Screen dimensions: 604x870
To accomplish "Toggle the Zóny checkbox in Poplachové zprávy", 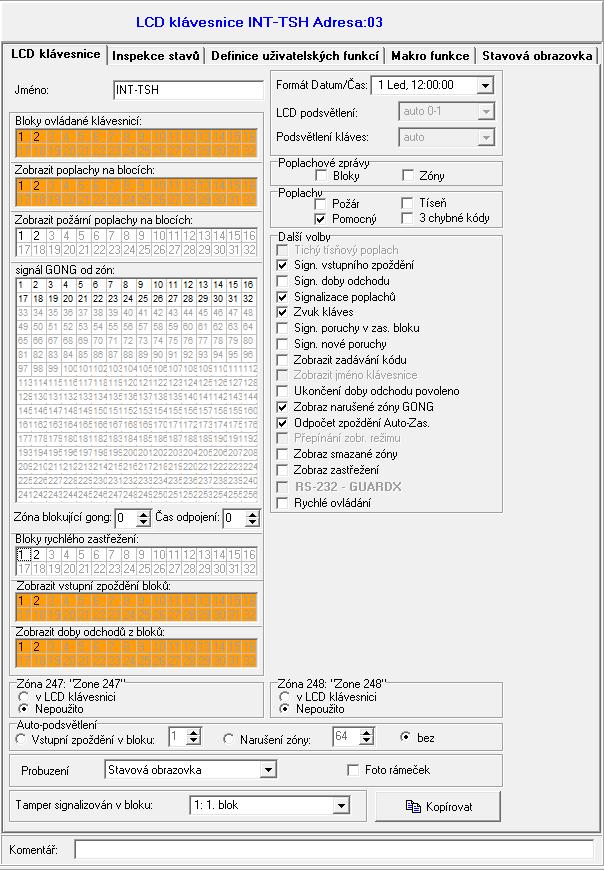I will click(408, 176).
